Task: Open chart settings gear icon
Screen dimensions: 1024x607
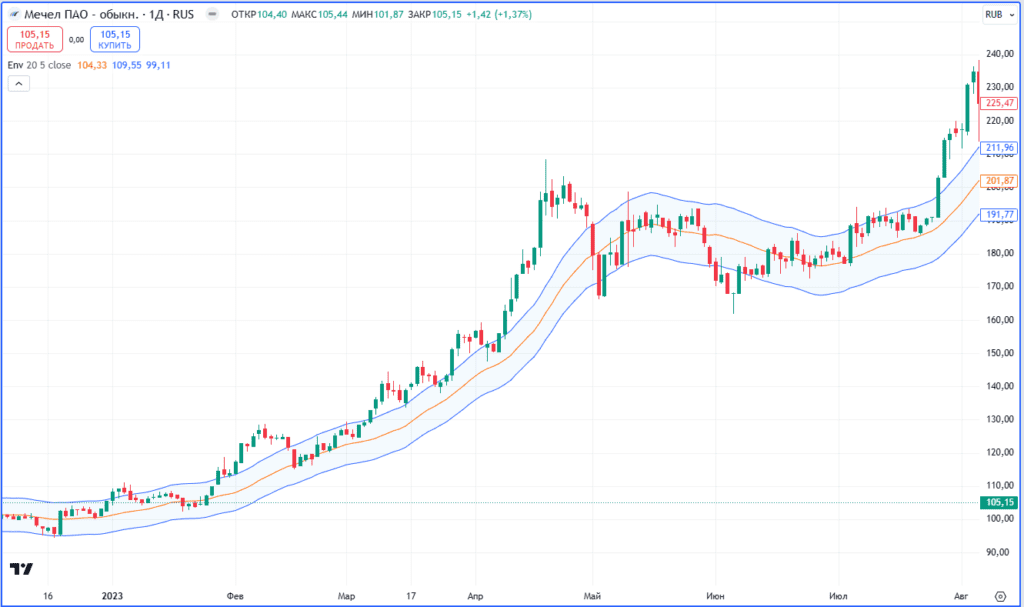Action: (1000, 596)
